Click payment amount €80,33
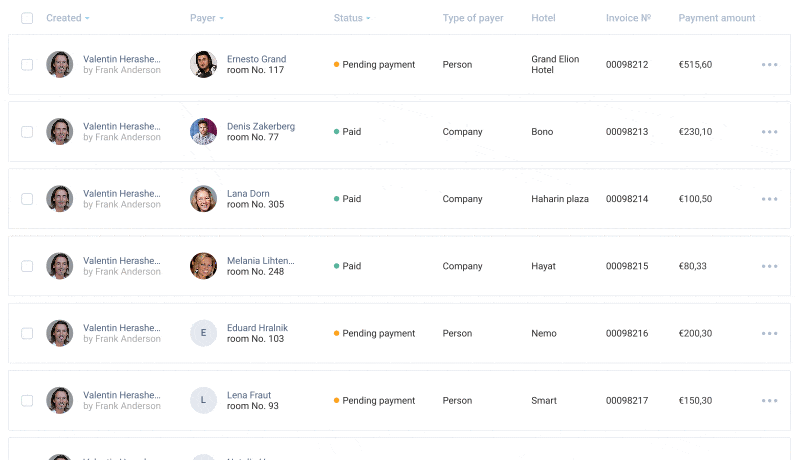Viewport: 800px width, 460px height. point(692,266)
